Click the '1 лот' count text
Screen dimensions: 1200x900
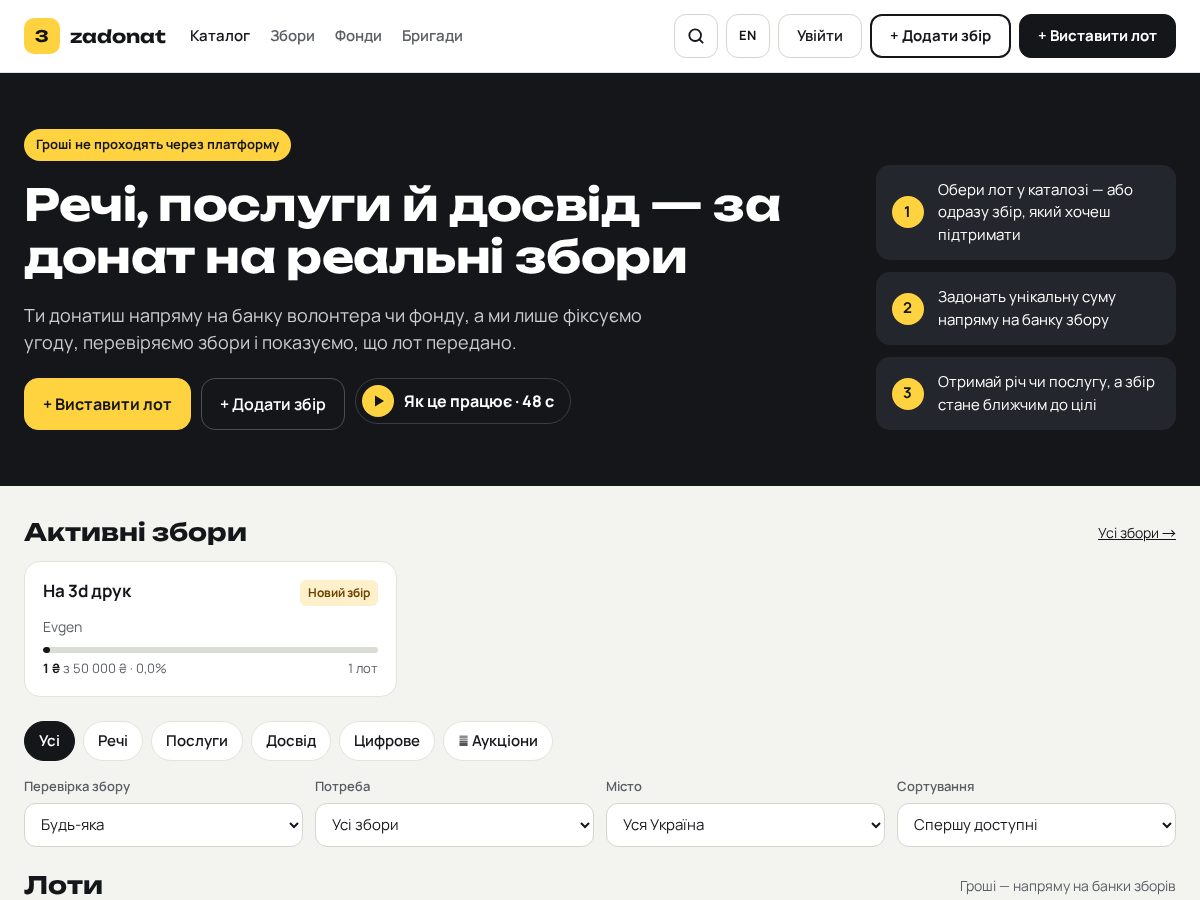click(x=363, y=668)
